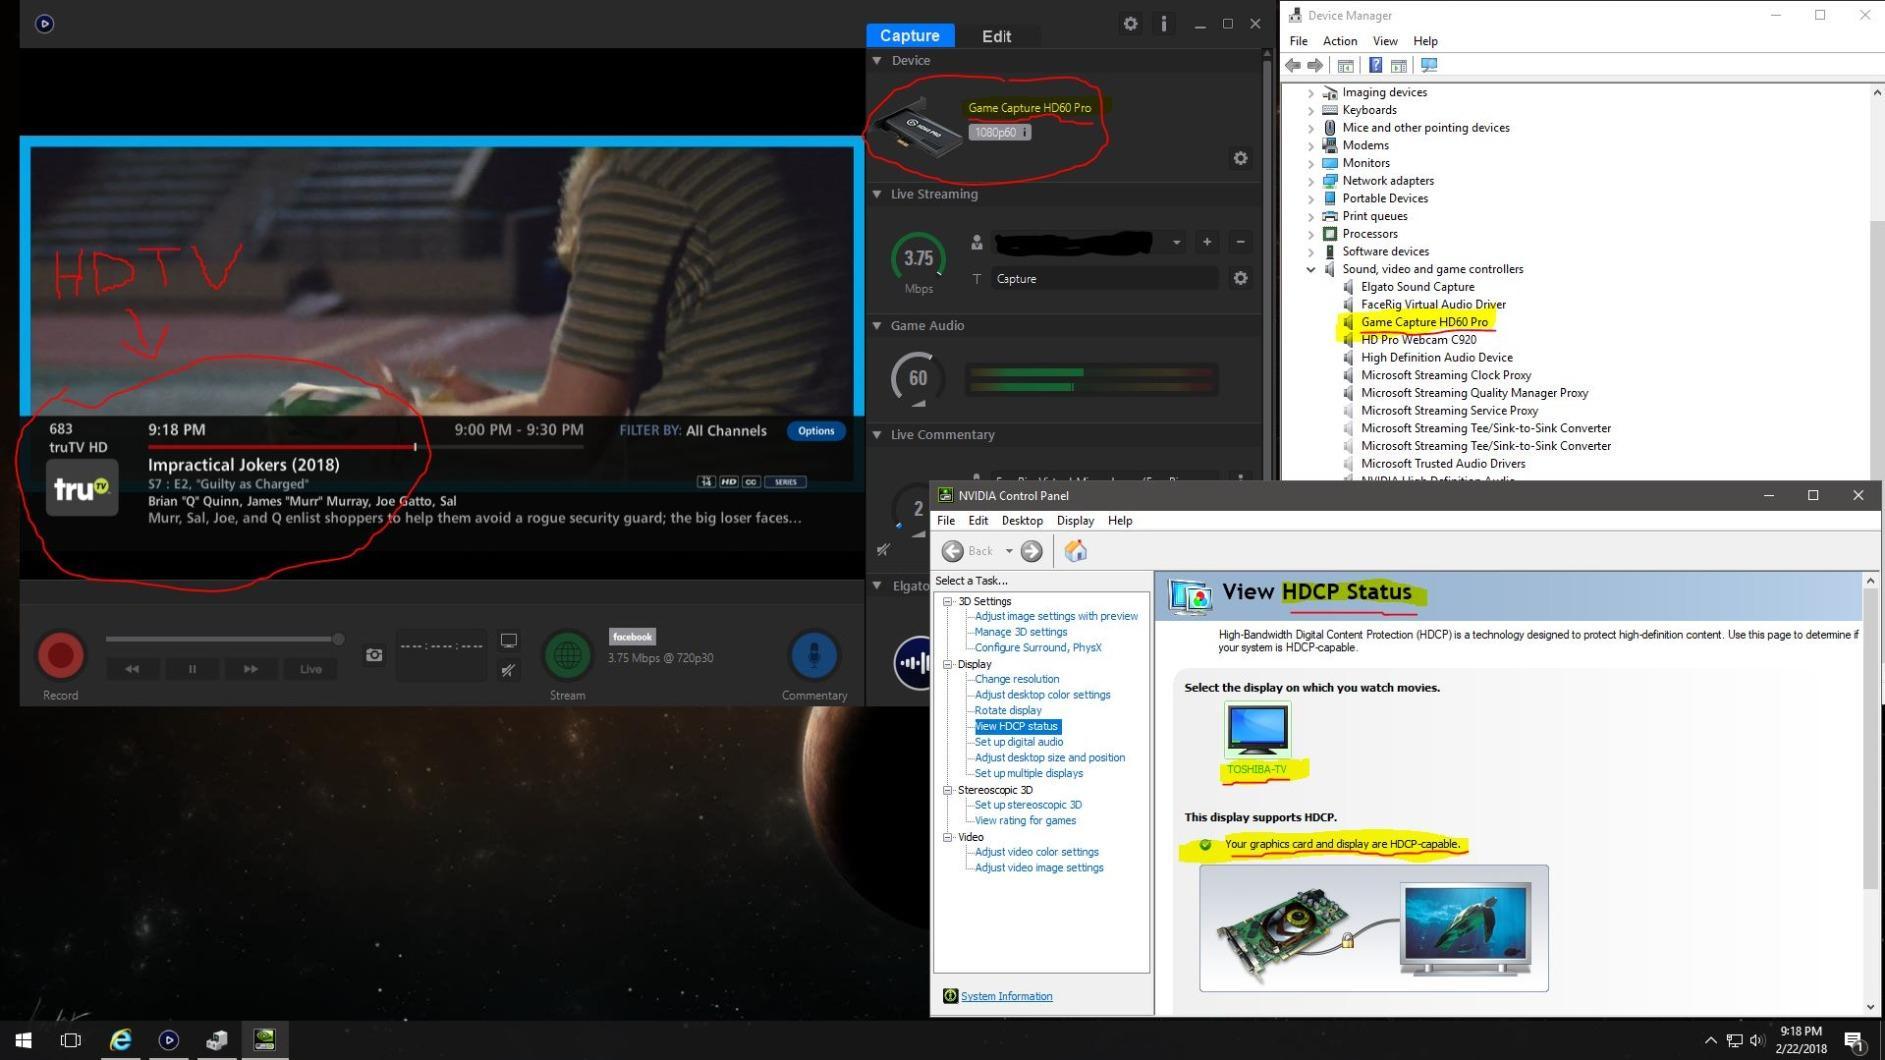Open the info icon beside settings gear

[x=1163, y=24]
